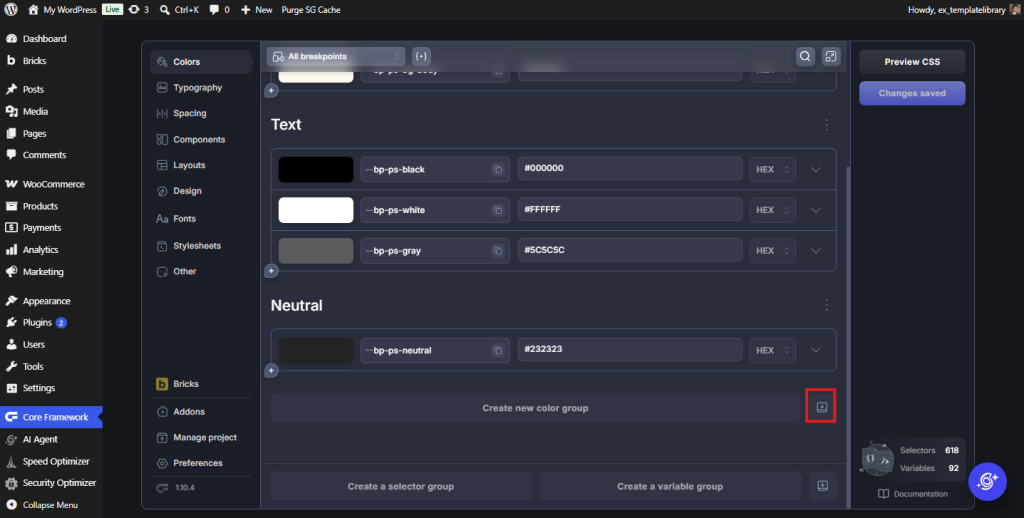This screenshot has height=518, width=1024.
Task: Click Create a selector group
Action: [400, 486]
